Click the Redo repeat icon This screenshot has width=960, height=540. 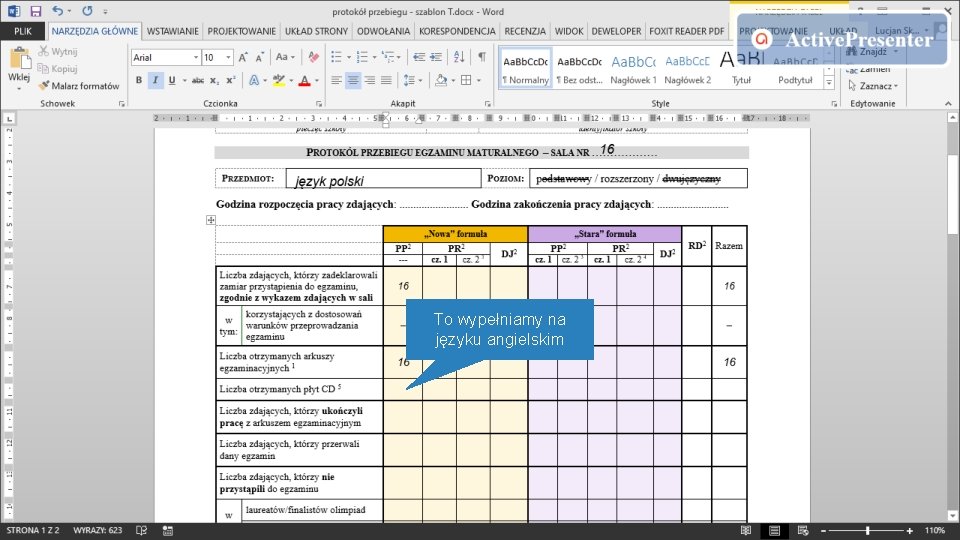88,11
